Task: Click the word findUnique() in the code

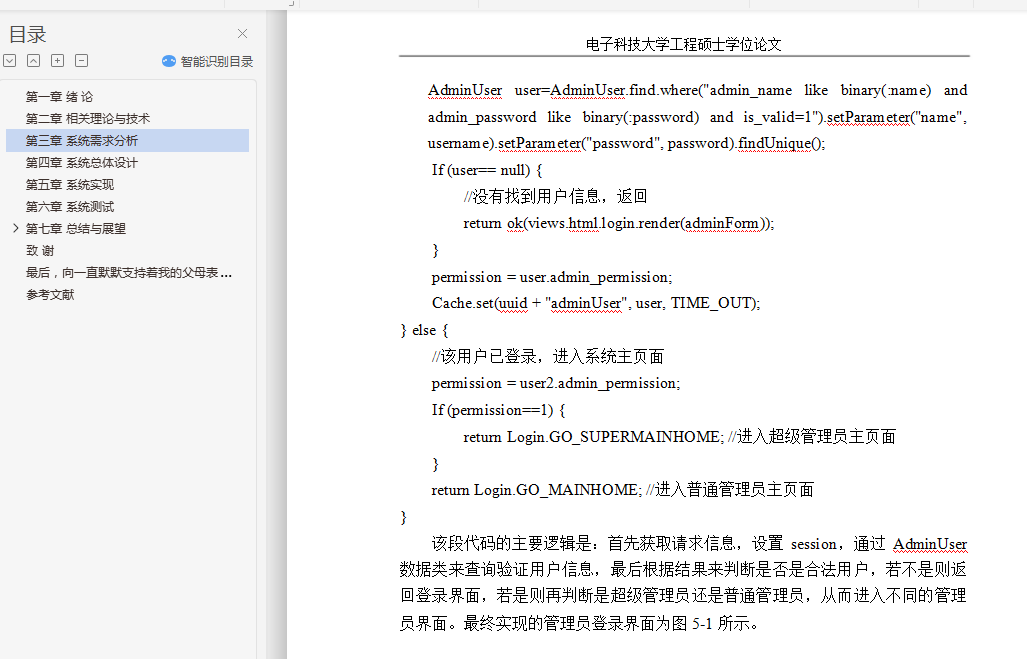Action: (x=781, y=143)
